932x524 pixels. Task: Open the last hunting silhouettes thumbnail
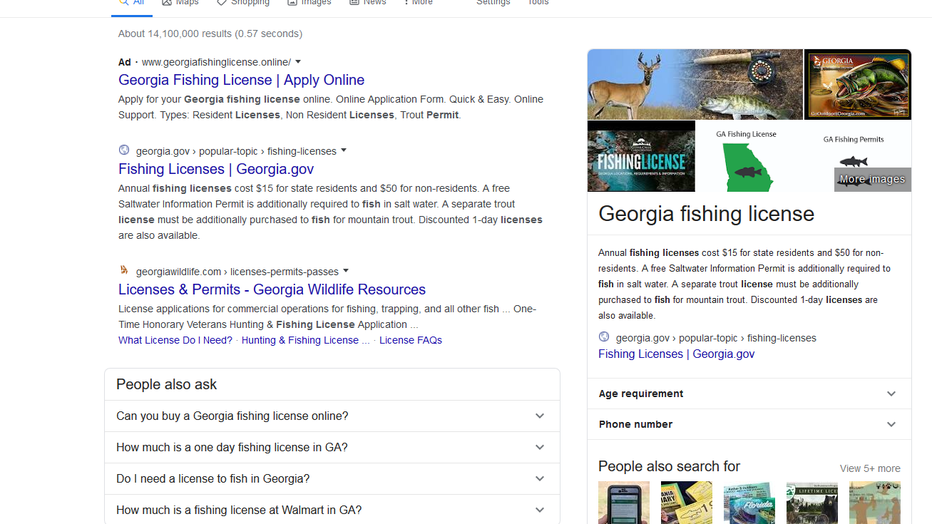[875, 503]
